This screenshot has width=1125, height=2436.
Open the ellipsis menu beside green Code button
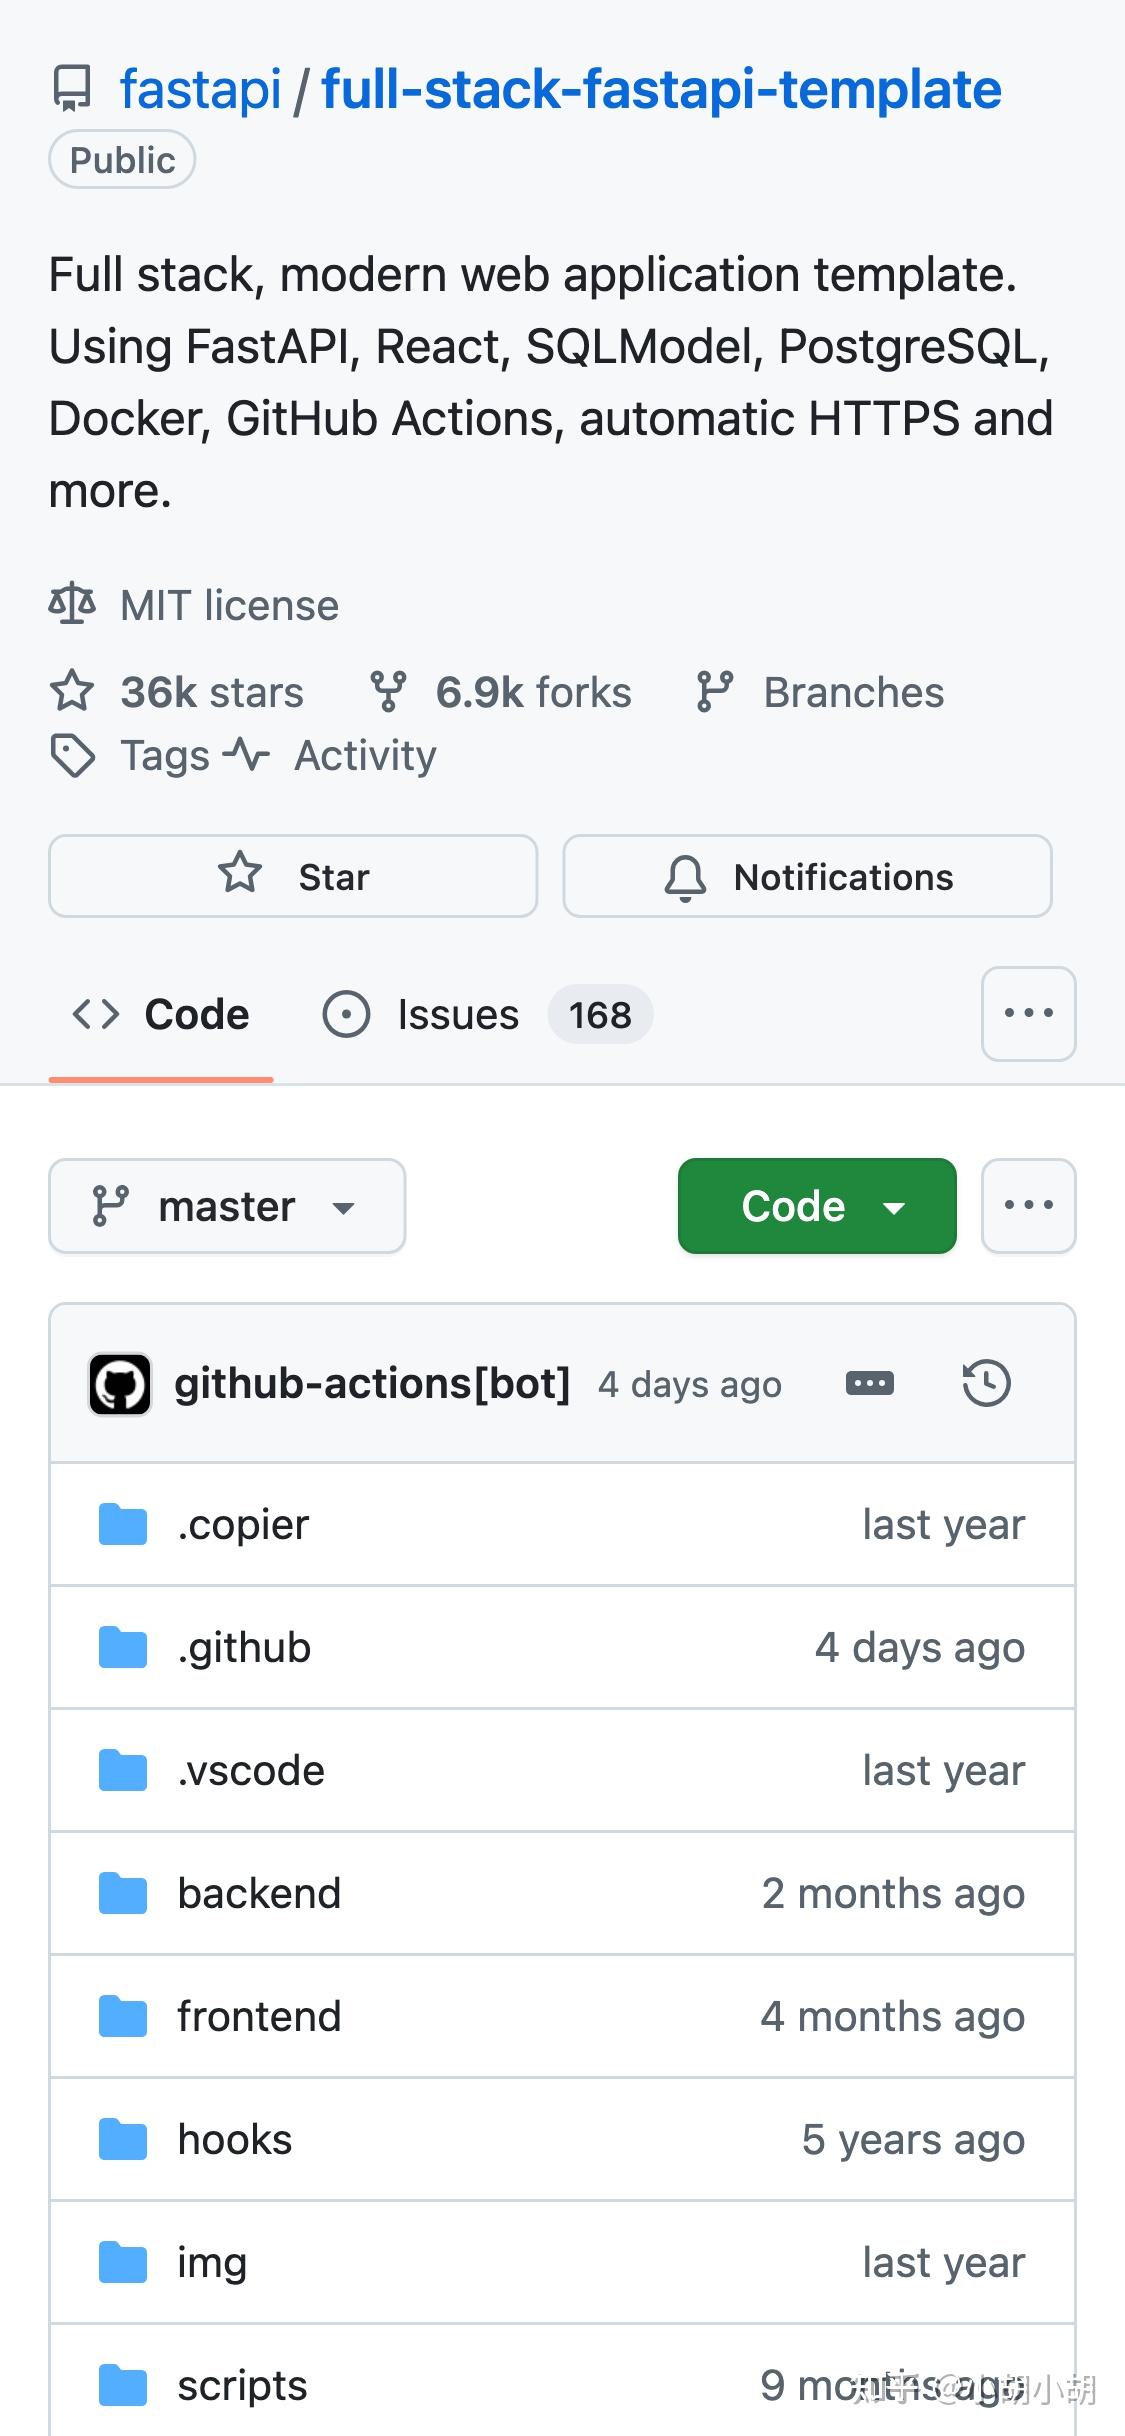[x=1029, y=1205]
